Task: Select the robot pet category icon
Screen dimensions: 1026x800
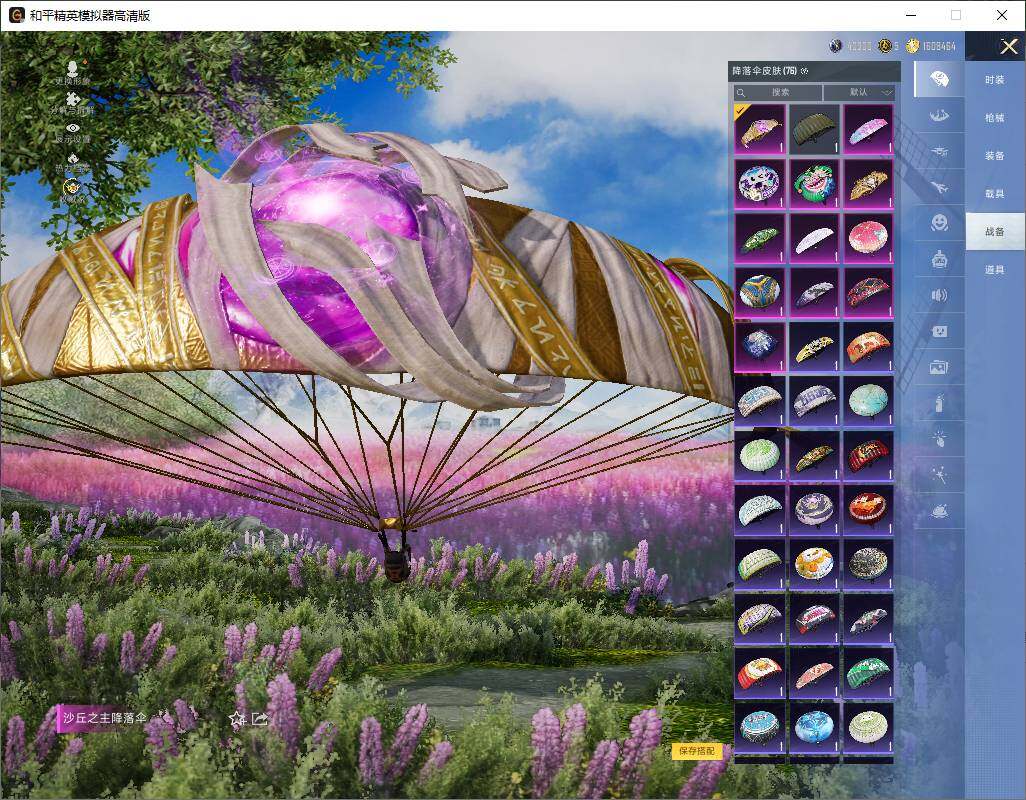Action: tap(939, 260)
